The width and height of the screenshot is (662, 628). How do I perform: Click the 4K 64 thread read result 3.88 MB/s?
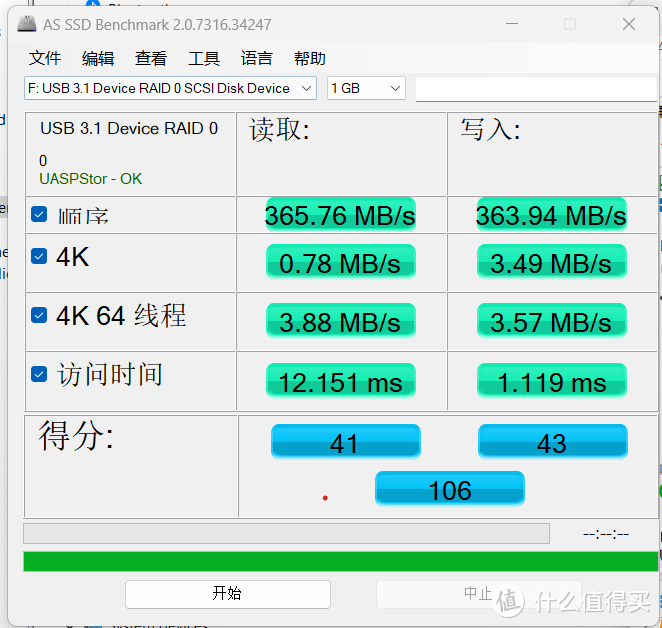coord(340,321)
